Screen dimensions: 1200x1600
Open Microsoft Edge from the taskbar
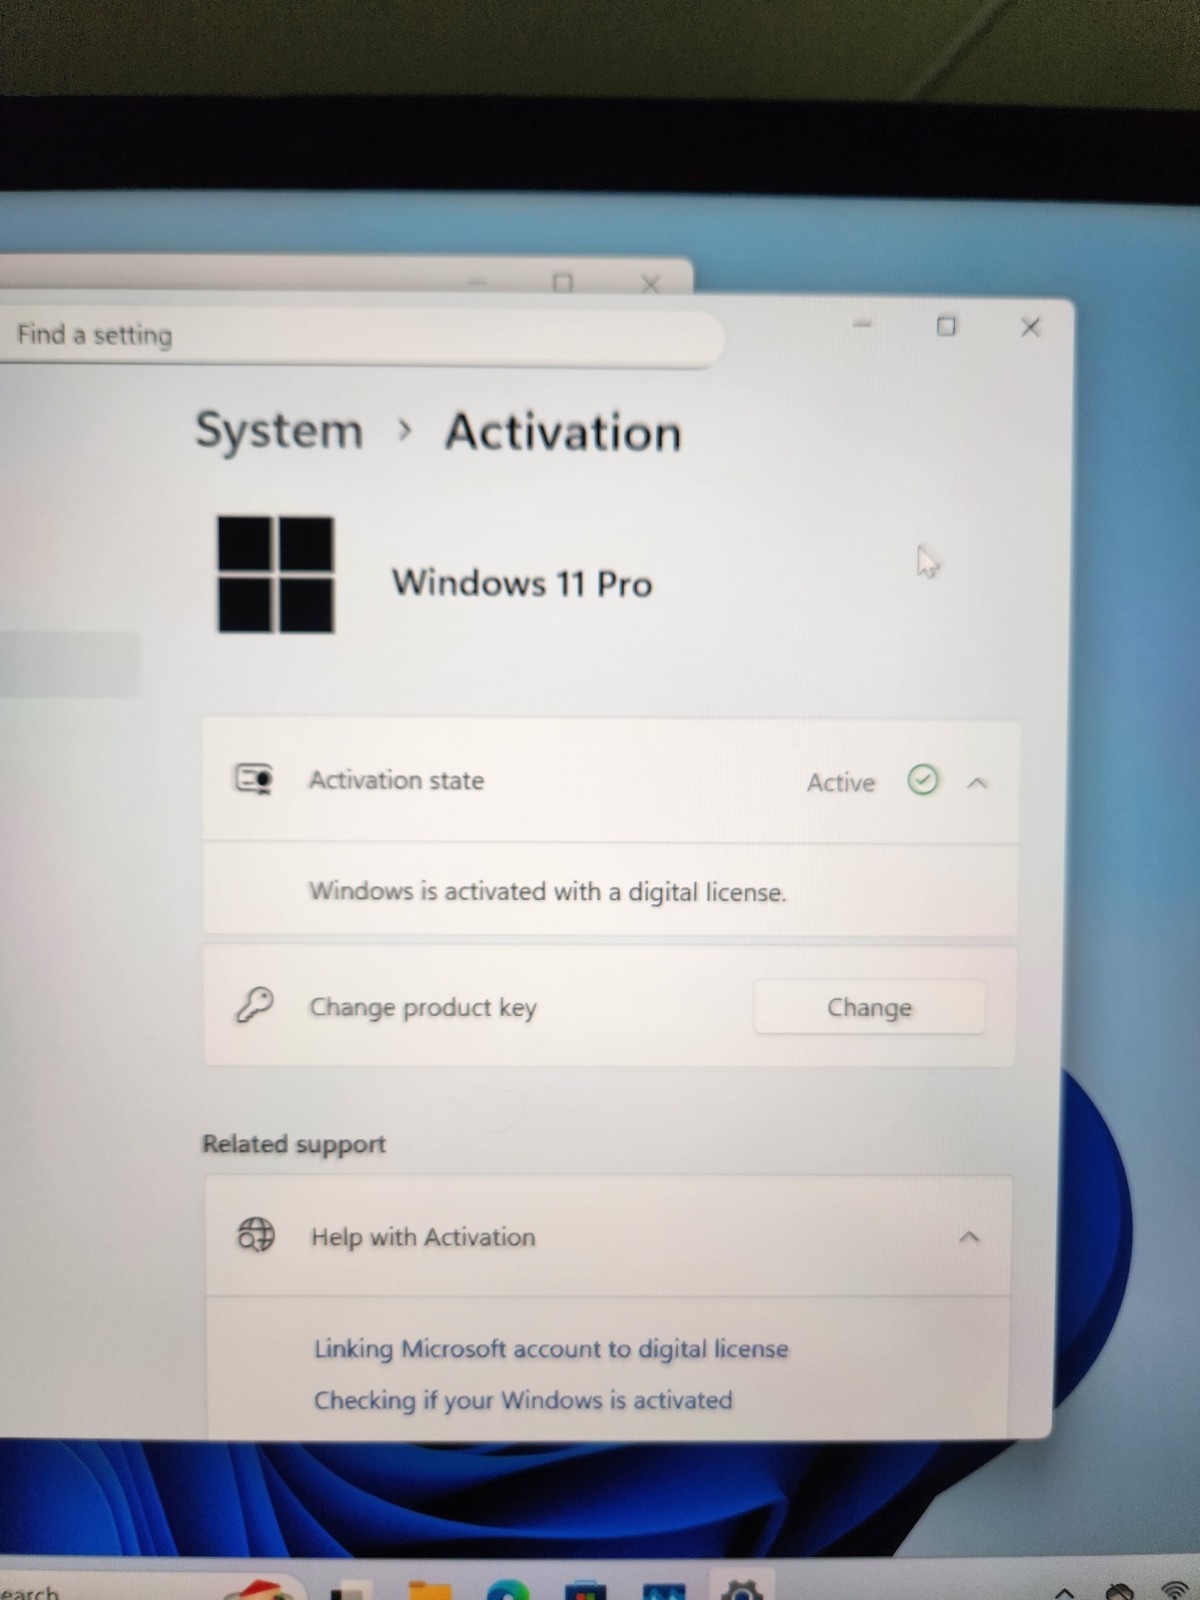pyautogui.click(x=508, y=1589)
